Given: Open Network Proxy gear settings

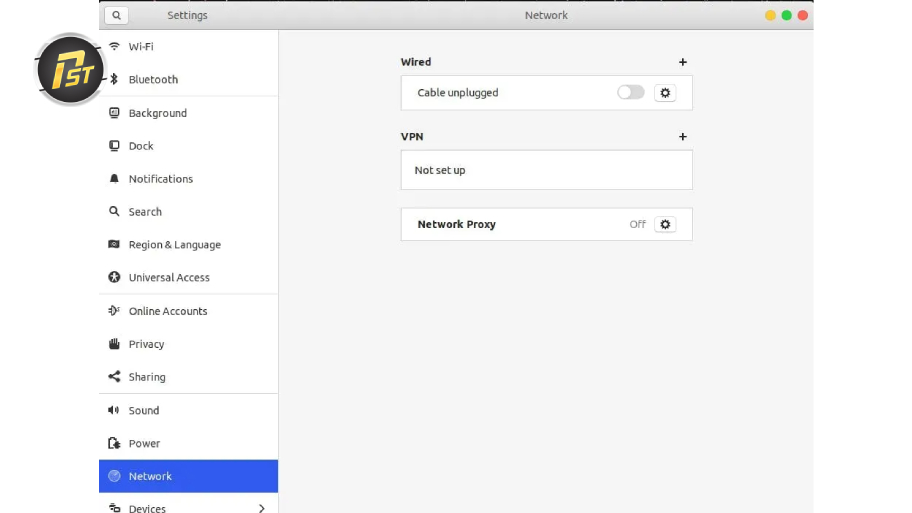Looking at the screenshot, I should click(665, 225).
